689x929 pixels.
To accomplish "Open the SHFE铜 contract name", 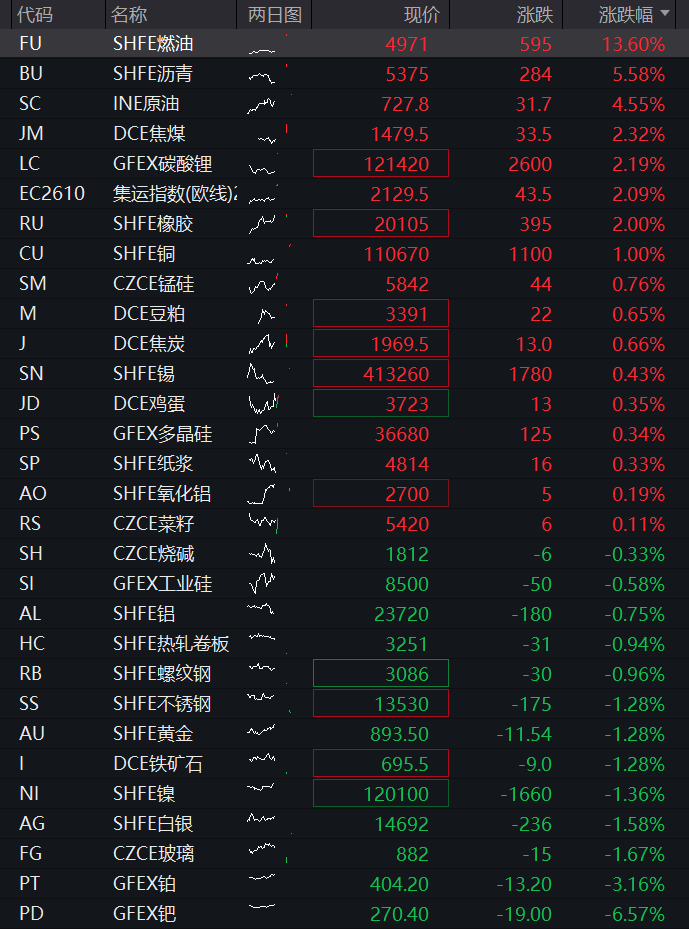I will [144, 254].
